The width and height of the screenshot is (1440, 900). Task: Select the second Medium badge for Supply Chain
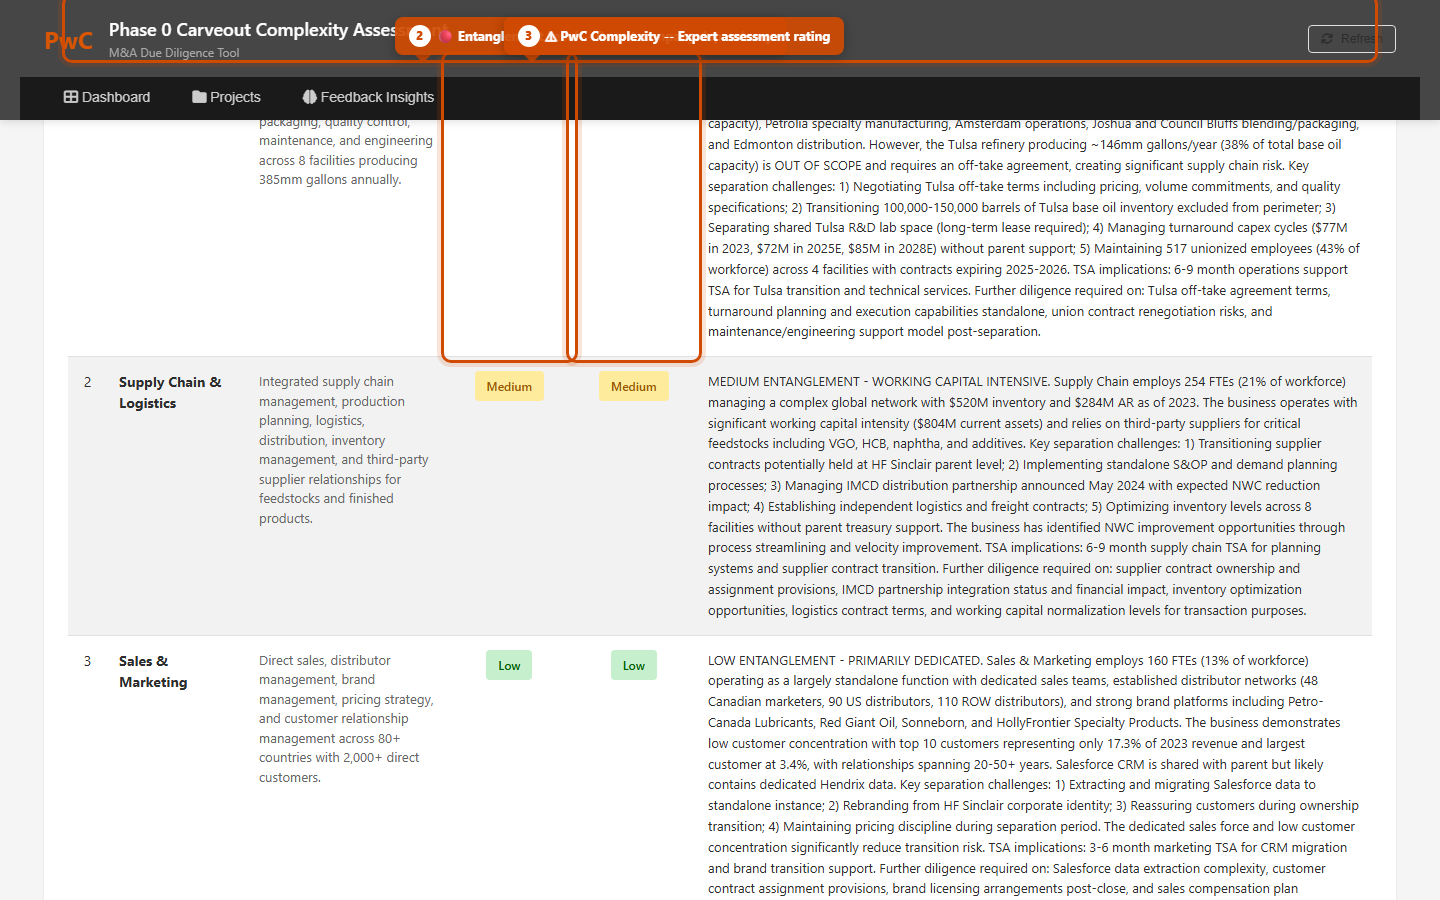634,387
